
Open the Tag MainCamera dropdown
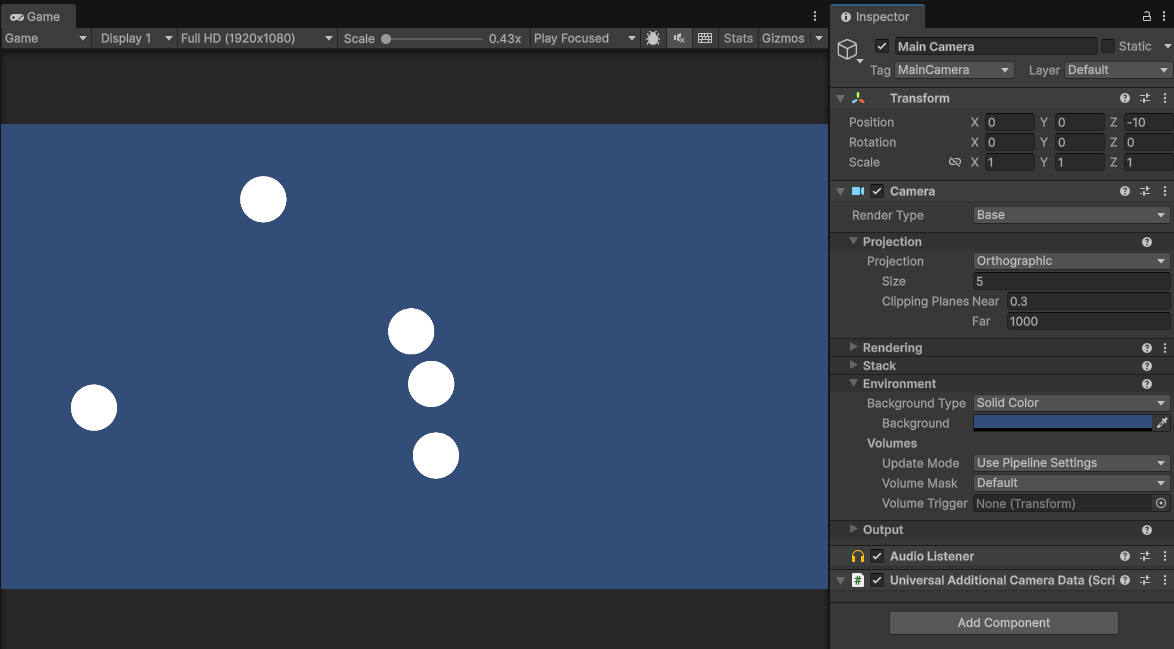pyautogui.click(x=954, y=70)
